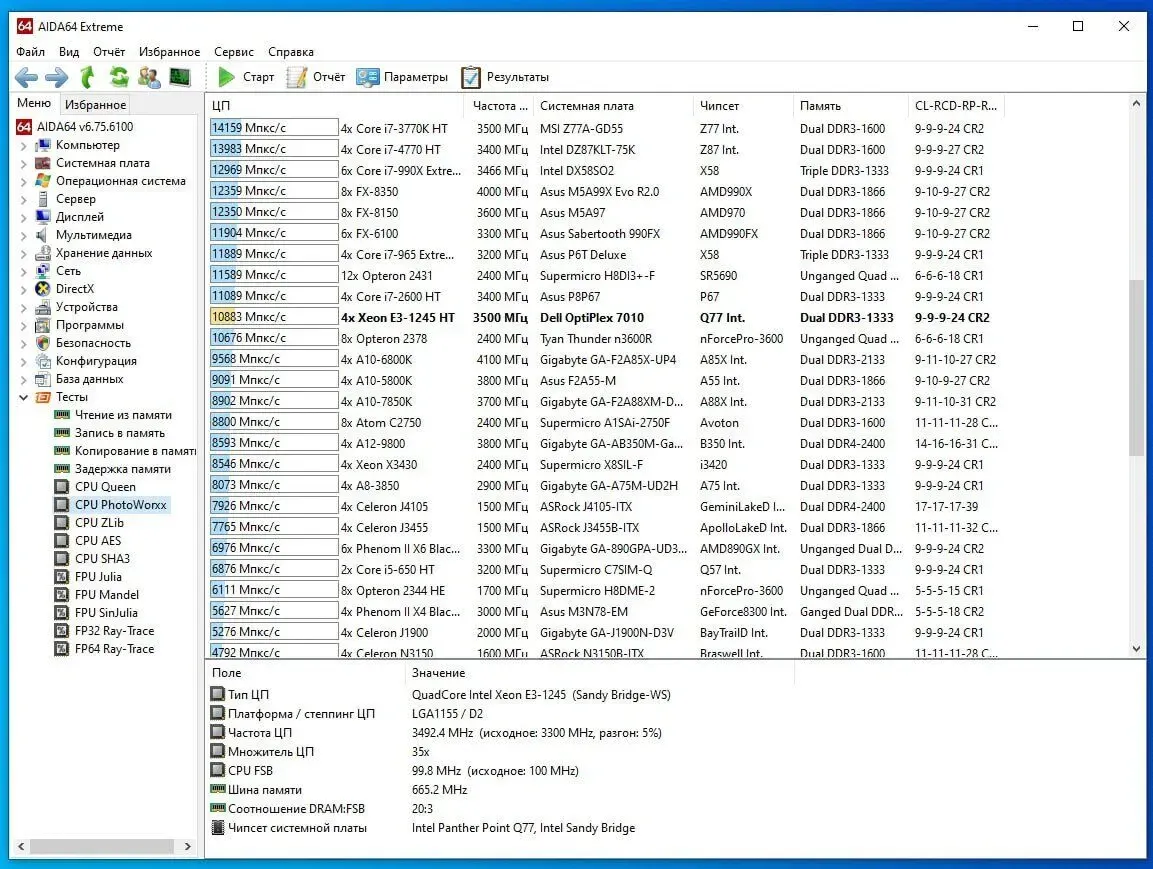Screen dimensions: 1153x869
Task: Open the Сервис menu
Action: pyautogui.click(x=233, y=52)
